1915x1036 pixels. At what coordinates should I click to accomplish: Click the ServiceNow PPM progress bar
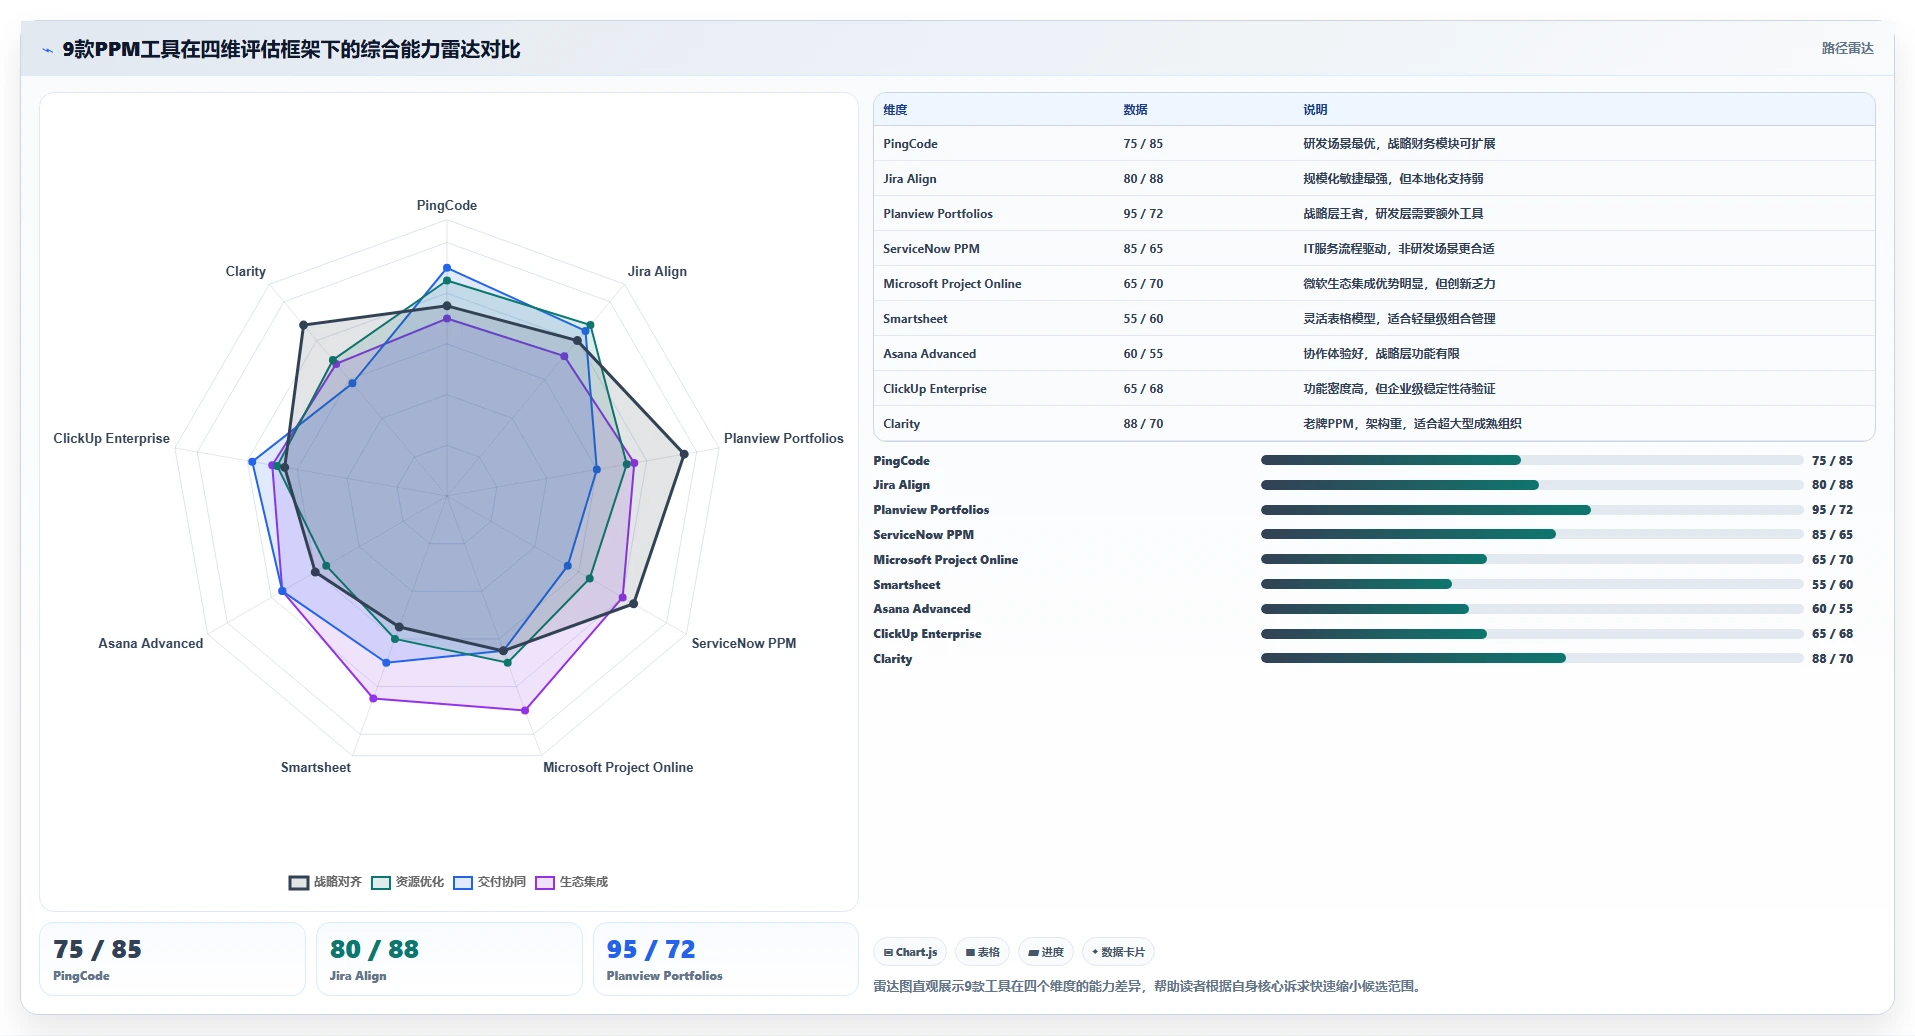click(x=1532, y=534)
